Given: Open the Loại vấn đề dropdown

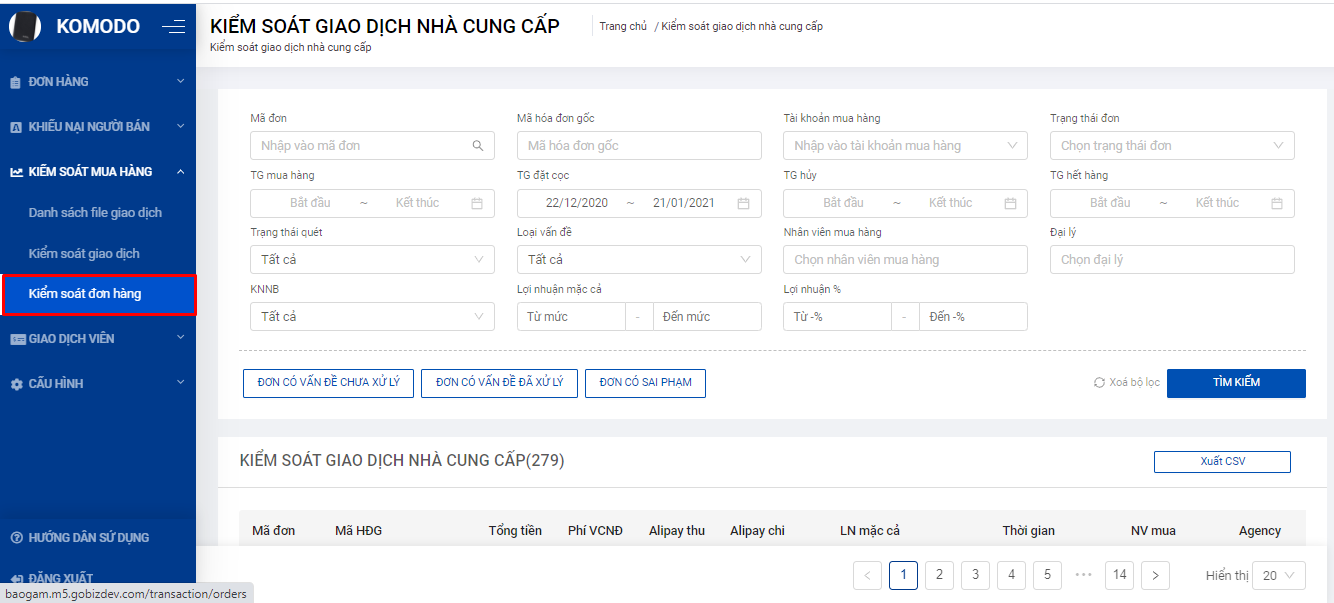Looking at the screenshot, I should pos(638,260).
